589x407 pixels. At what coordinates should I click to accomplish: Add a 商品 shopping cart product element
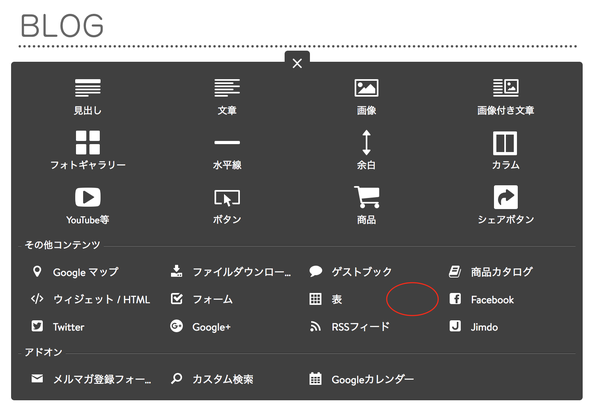pyautogui.click(x=366, y=206)
